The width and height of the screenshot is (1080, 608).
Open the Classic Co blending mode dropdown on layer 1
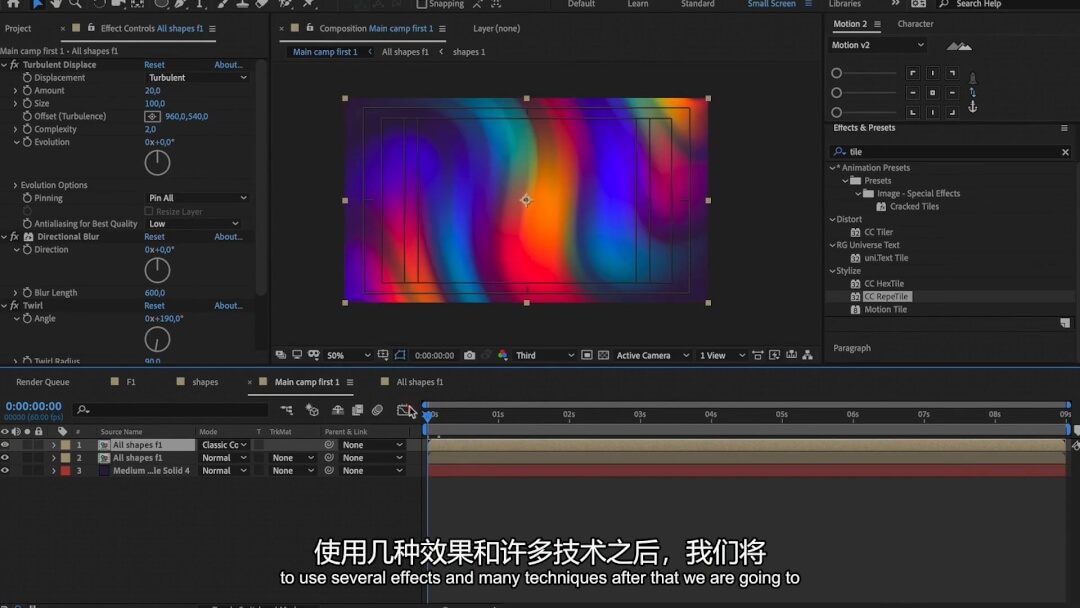224,445
